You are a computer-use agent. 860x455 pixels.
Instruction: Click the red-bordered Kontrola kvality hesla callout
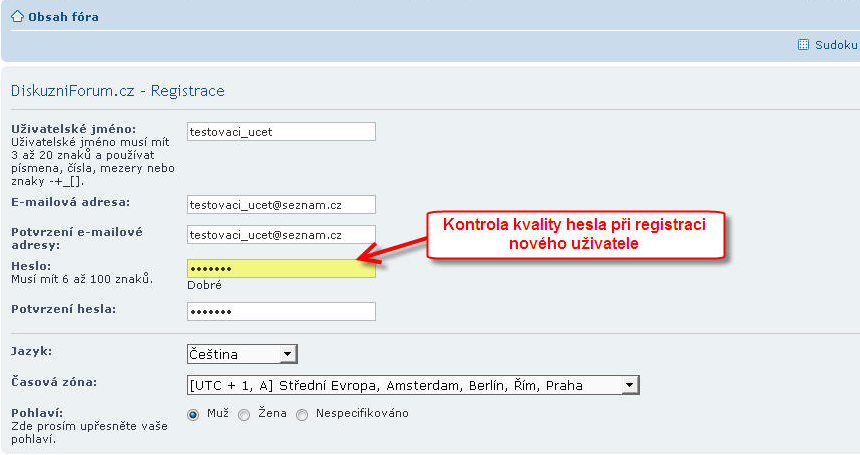click(x=574, y=234)
